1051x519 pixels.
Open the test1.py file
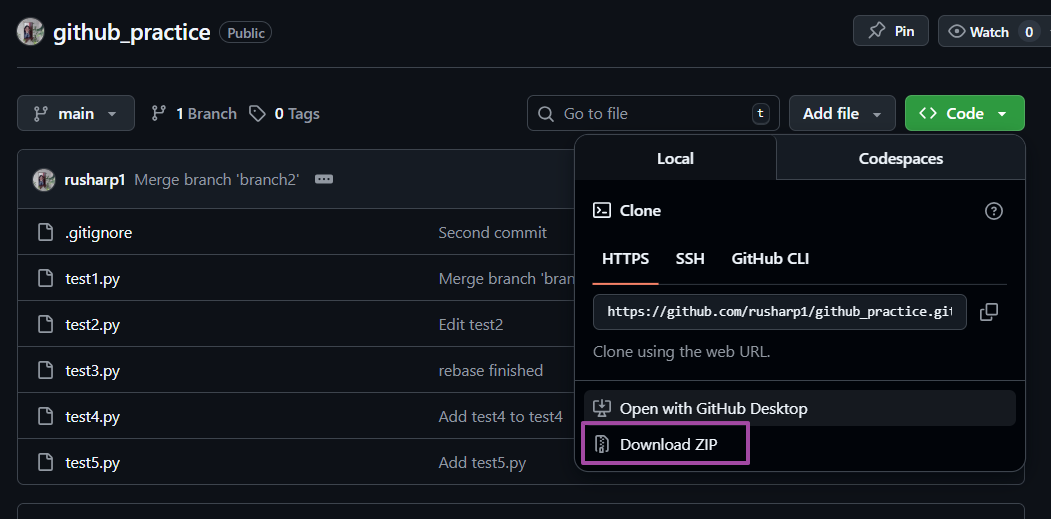coord(92,279)
